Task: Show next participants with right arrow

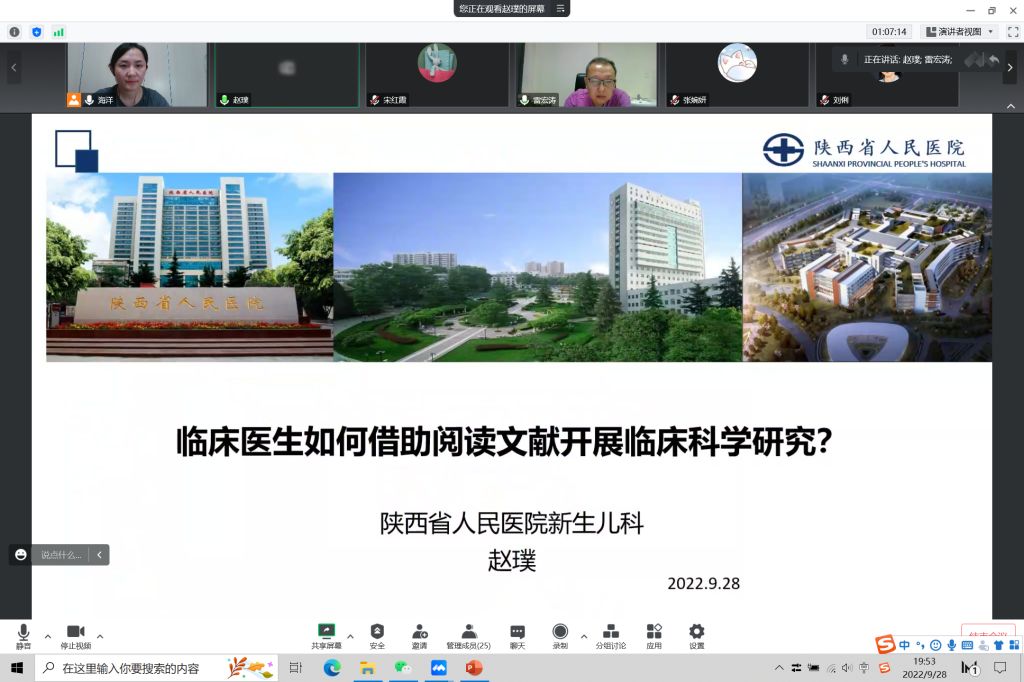Action: point(1012,67)
